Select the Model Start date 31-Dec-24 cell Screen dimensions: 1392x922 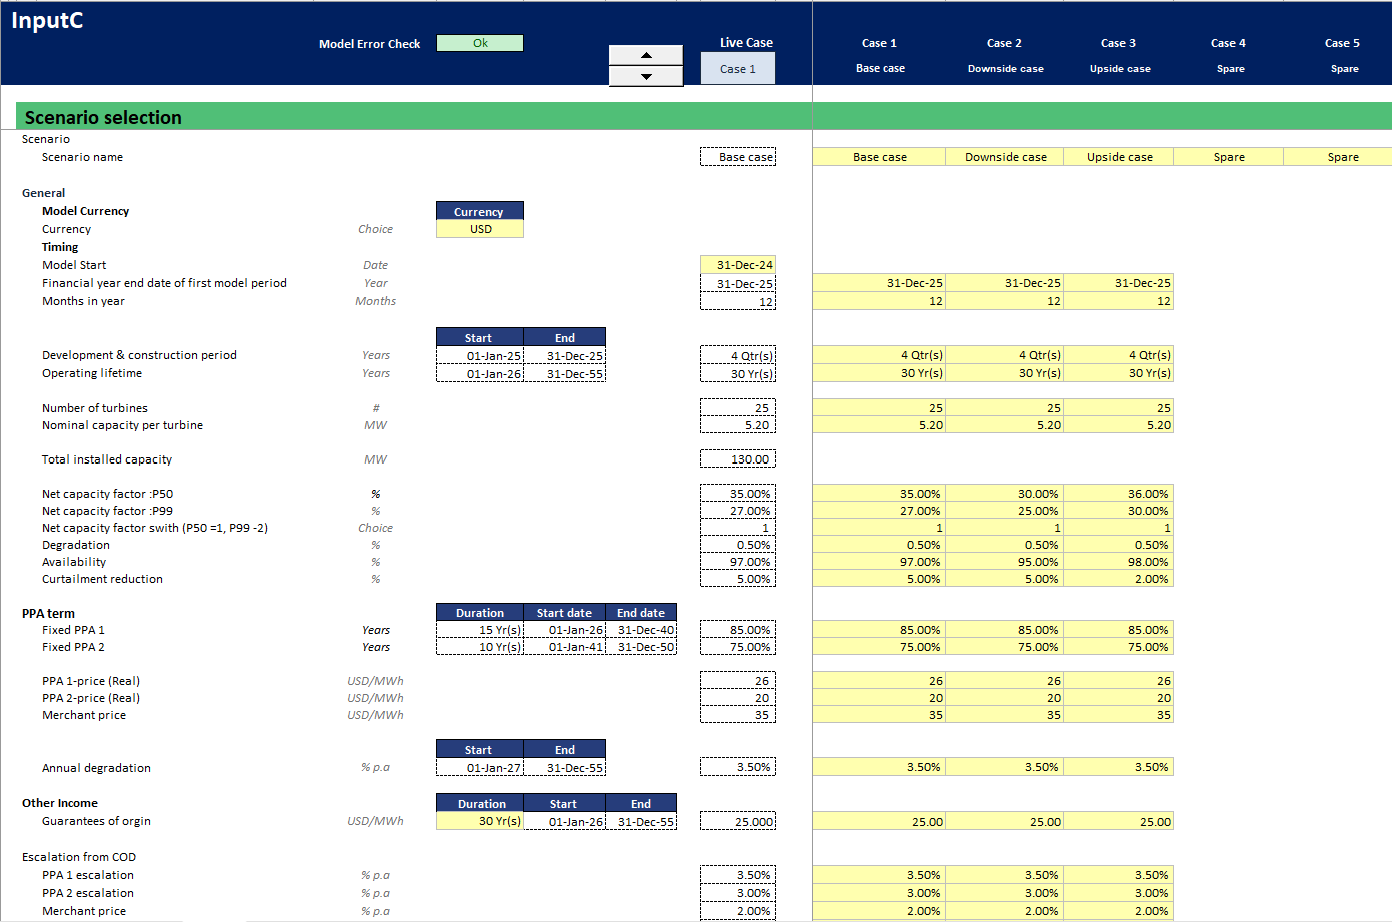point(738,265)
